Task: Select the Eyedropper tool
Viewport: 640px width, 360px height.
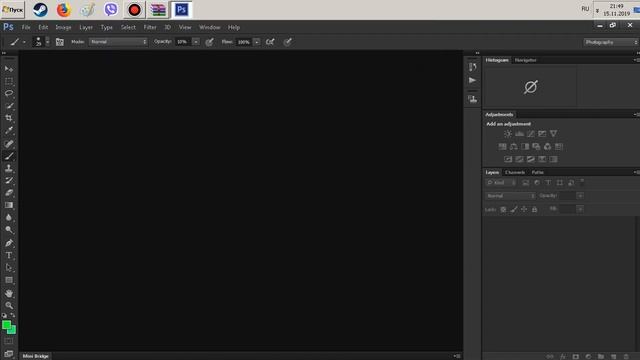Action: pos(9,131)
